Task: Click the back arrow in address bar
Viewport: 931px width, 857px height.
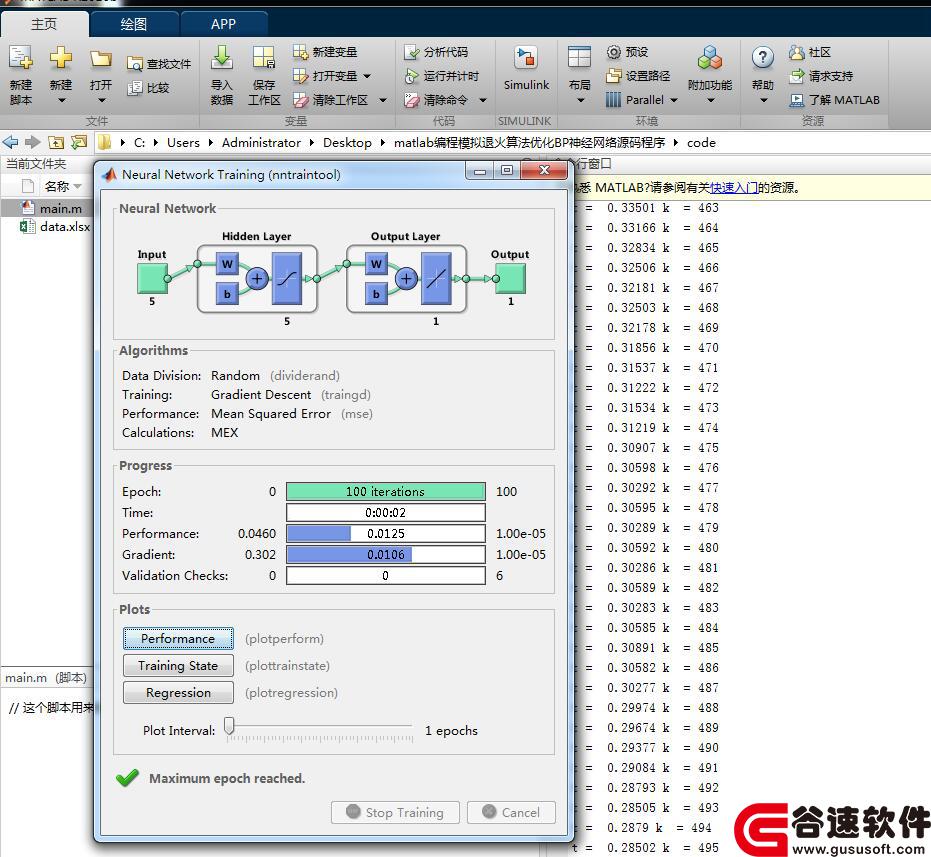Action: tap(11, 143)
